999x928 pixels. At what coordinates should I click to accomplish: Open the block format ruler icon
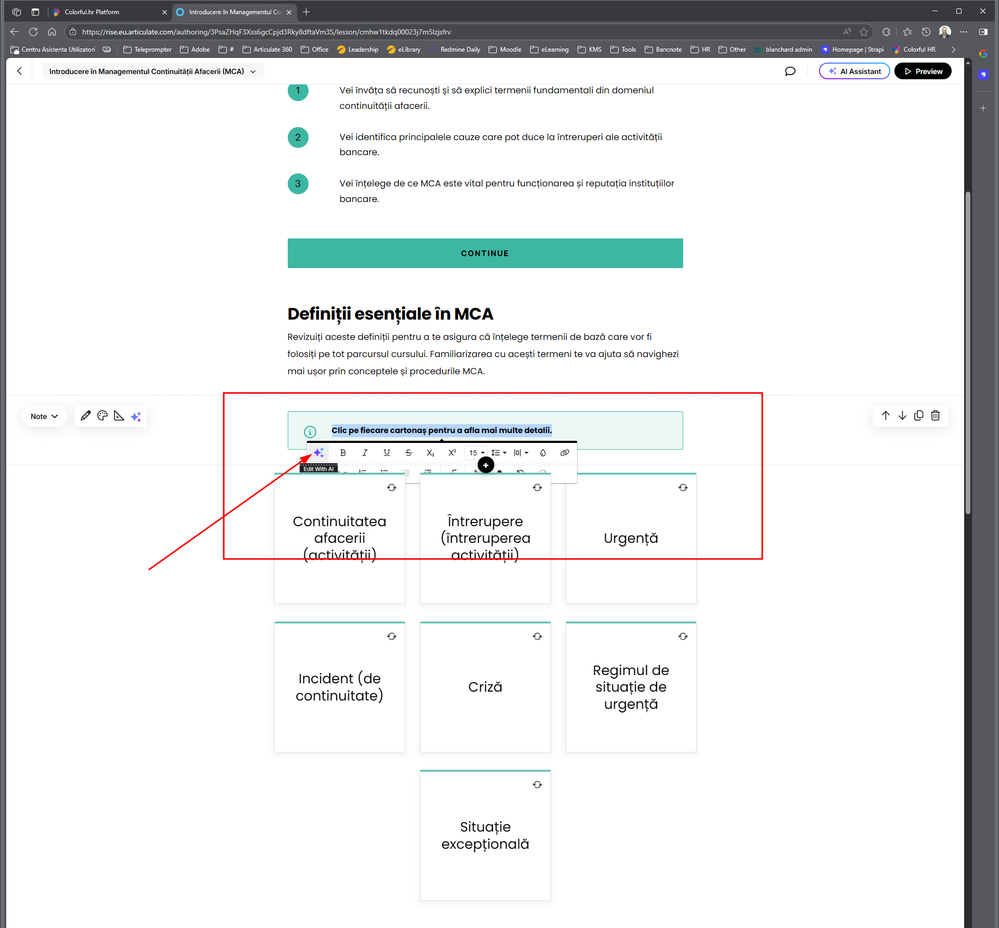pos(119,416)
